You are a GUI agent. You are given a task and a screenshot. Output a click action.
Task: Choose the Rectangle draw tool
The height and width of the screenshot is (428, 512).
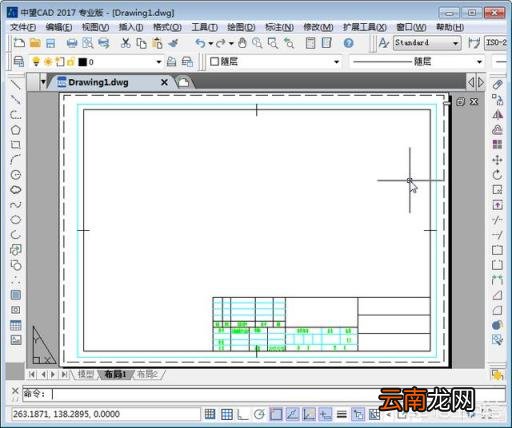(x=15, y=145)
